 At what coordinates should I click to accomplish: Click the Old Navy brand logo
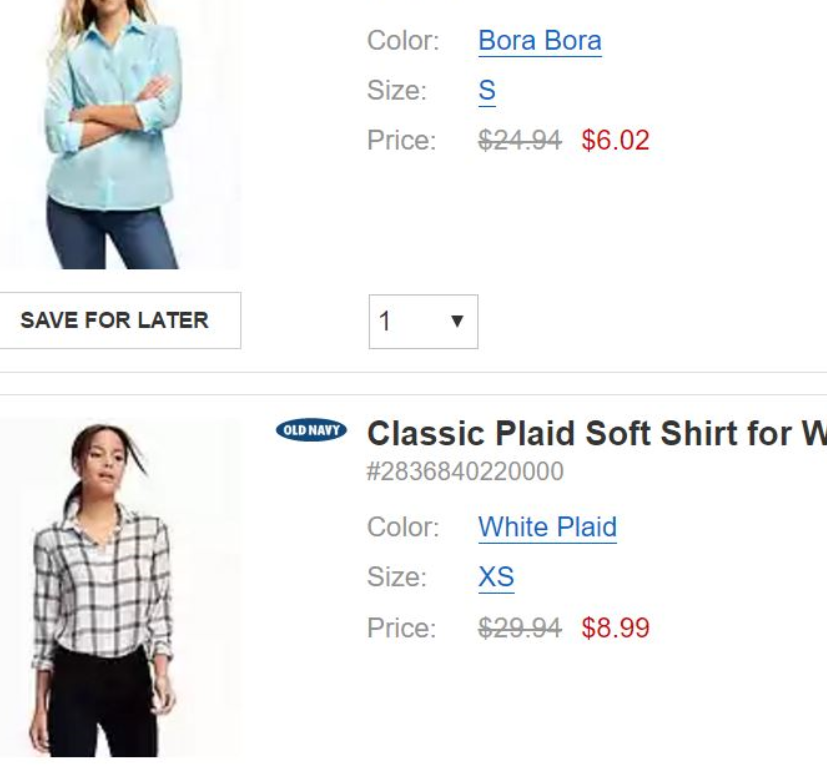[312, 431]
